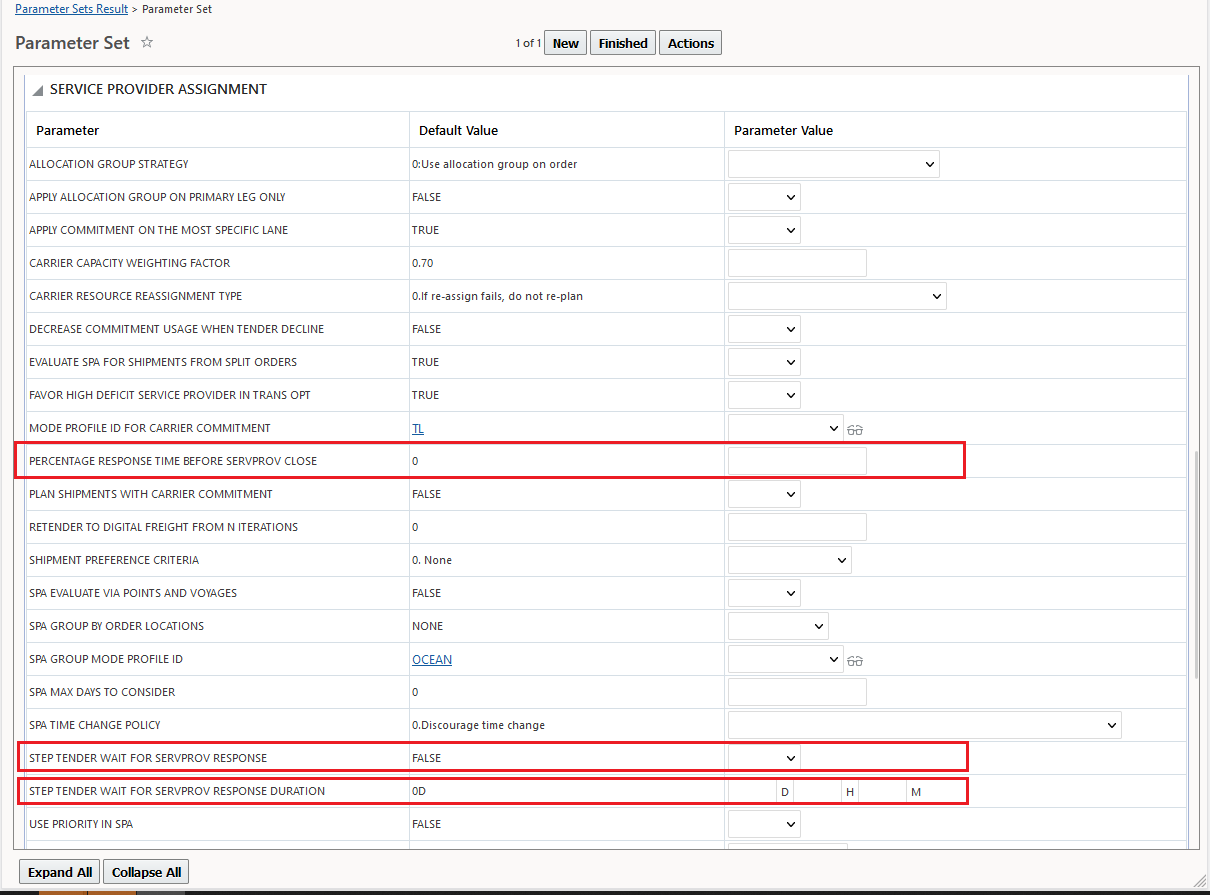Click the favorite star beside Parameter Set

point(147,43)
